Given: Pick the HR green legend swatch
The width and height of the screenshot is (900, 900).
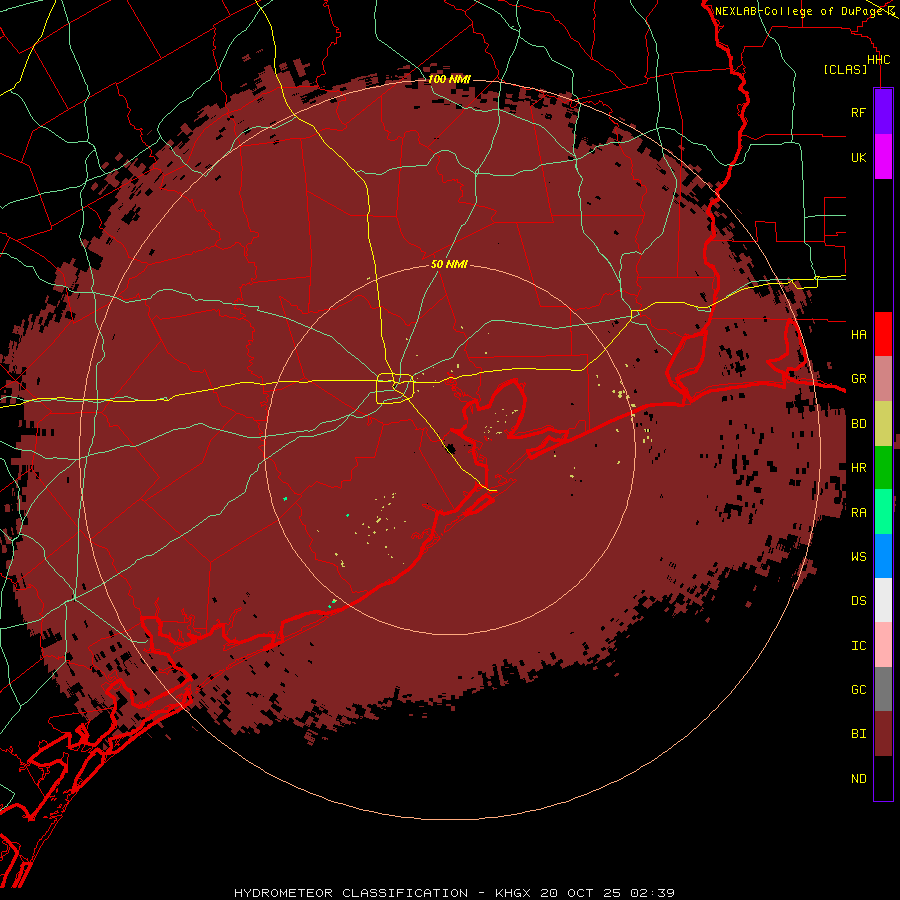Looking at the screenshot, I should click(883, 467).
